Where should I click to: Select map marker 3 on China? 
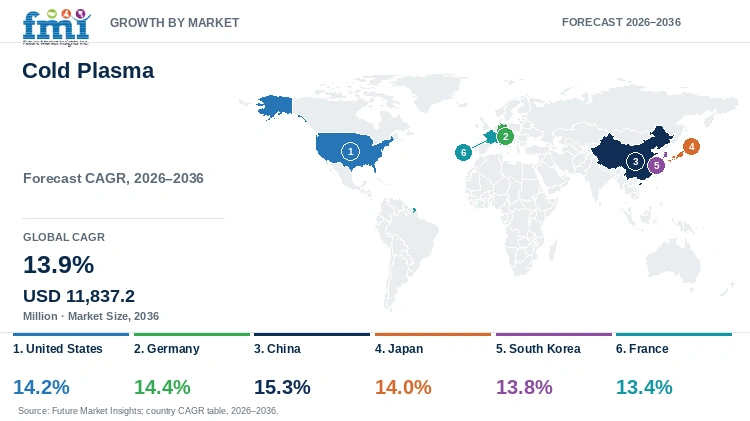click(x=635, y=162)
